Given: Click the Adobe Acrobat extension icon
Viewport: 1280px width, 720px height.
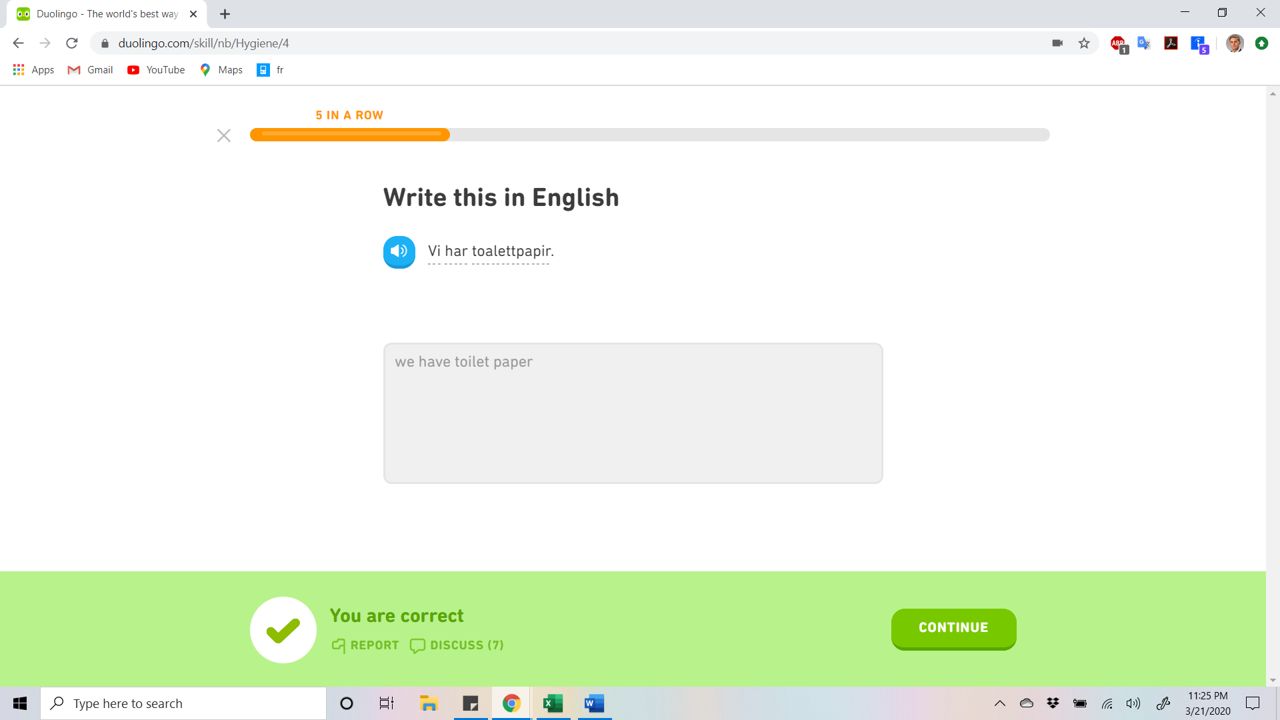Looking at the screenshot, I should pyautogui.click(x=1171, y=43).
